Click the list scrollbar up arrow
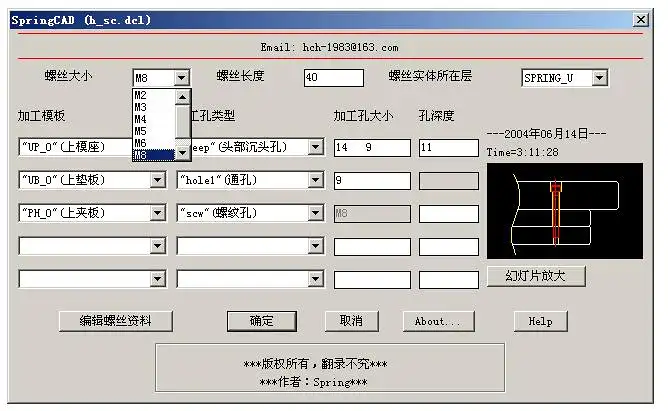 pos(182,97)
